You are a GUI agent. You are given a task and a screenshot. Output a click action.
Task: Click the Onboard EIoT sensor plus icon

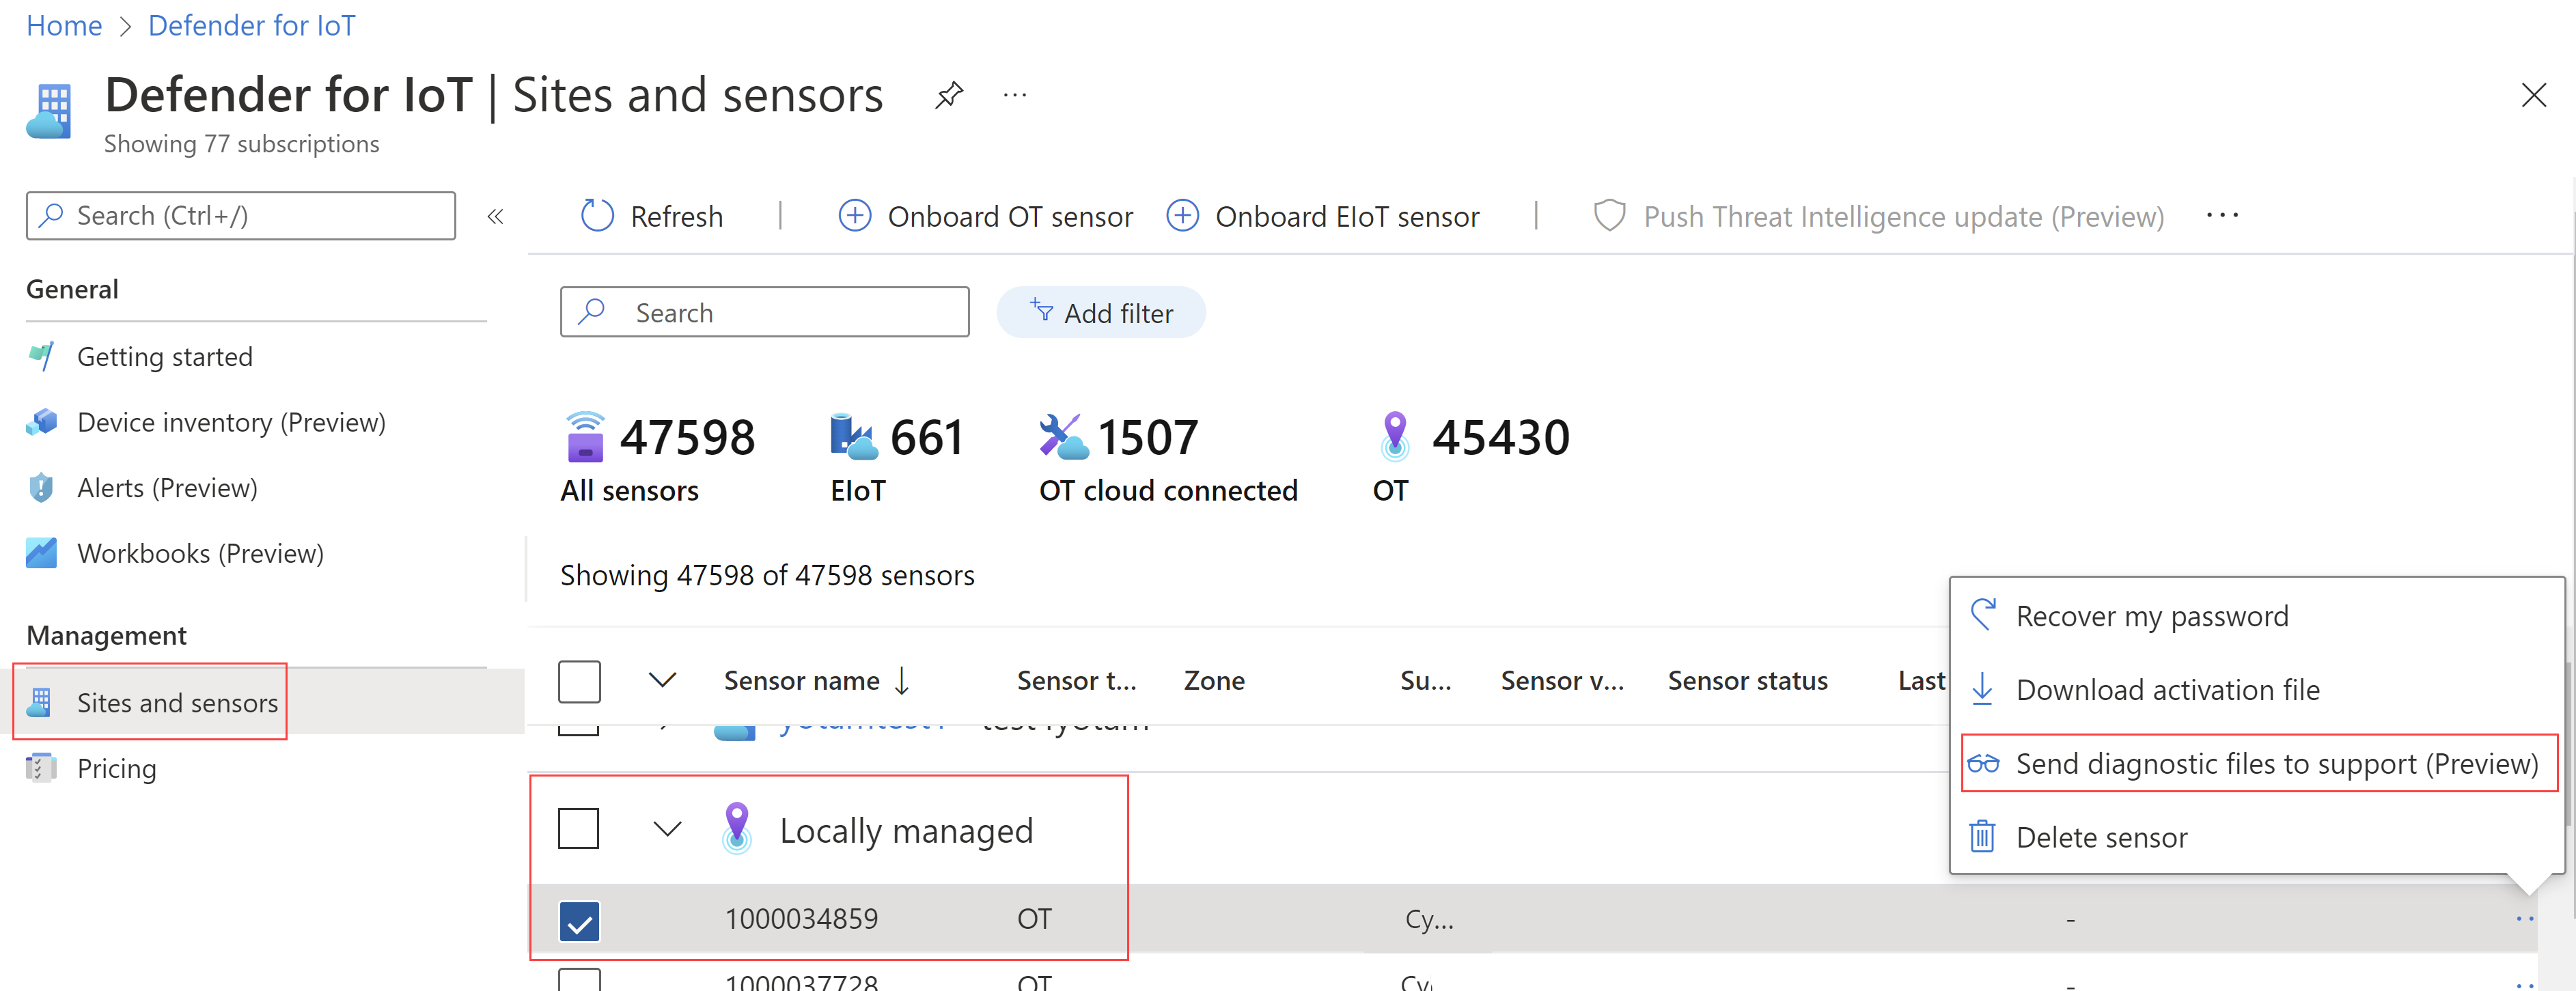click(1182, 216)
